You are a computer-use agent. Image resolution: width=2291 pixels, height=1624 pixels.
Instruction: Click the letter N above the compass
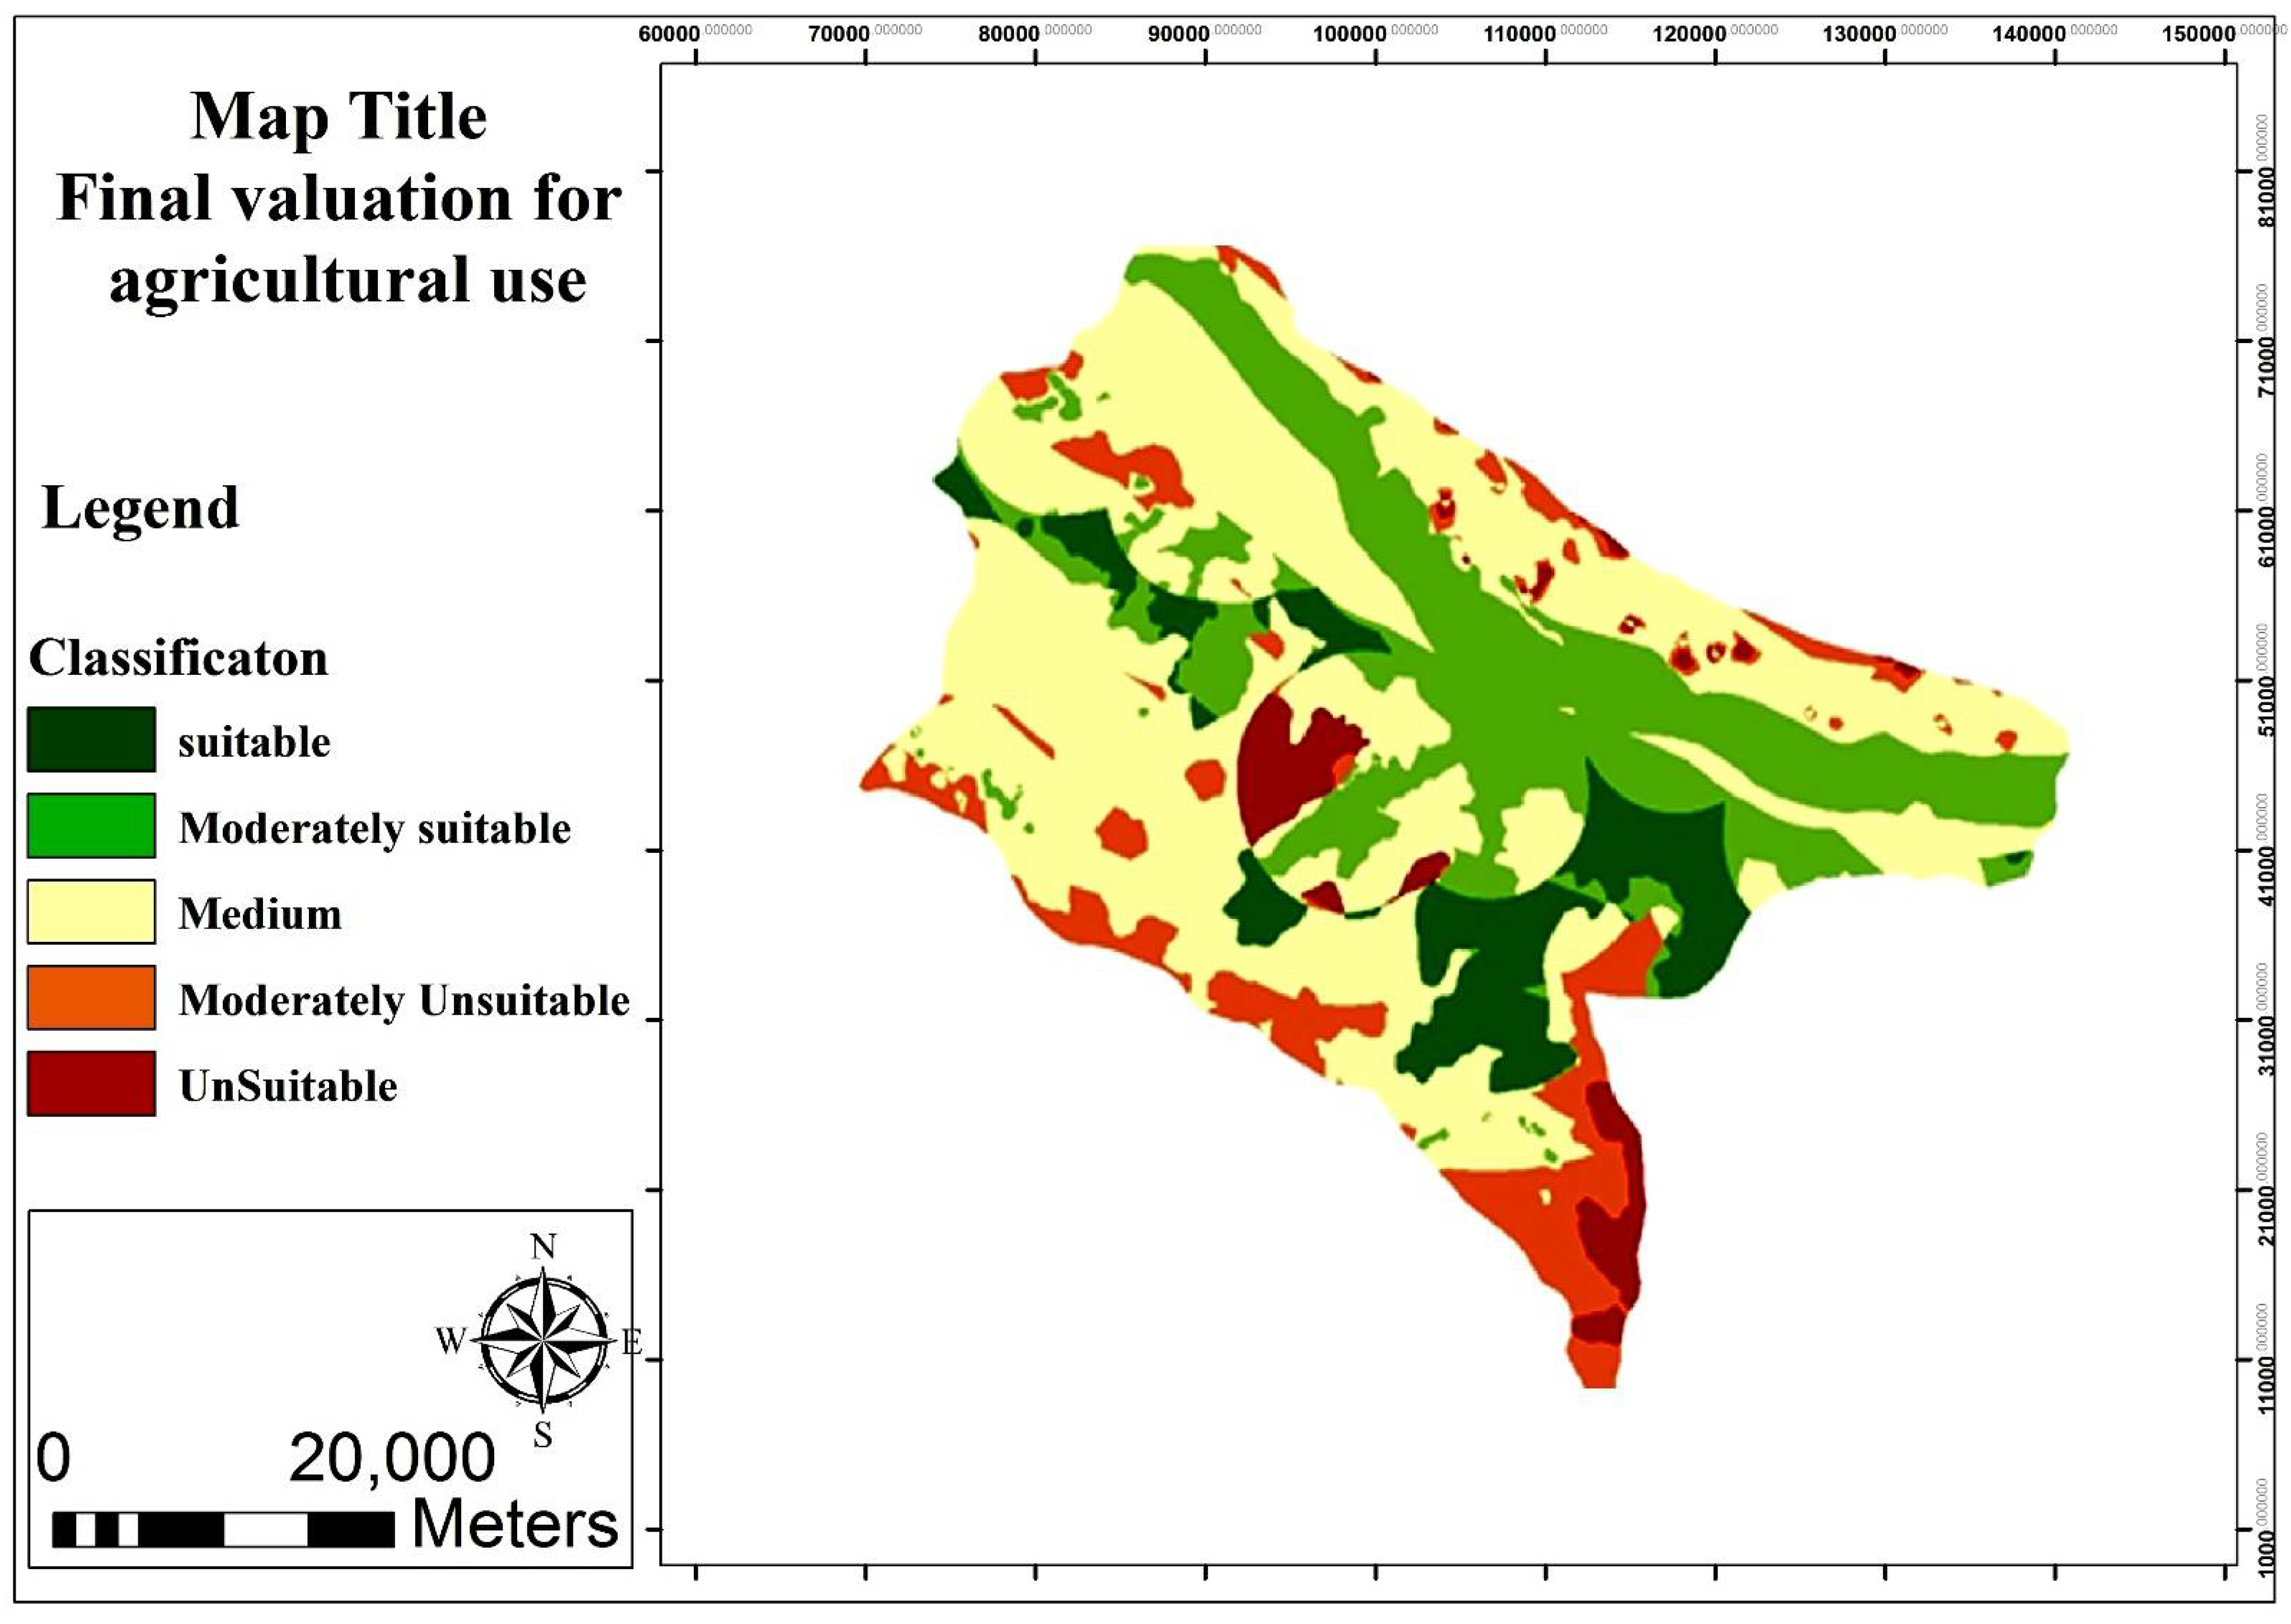point(543,1247)
